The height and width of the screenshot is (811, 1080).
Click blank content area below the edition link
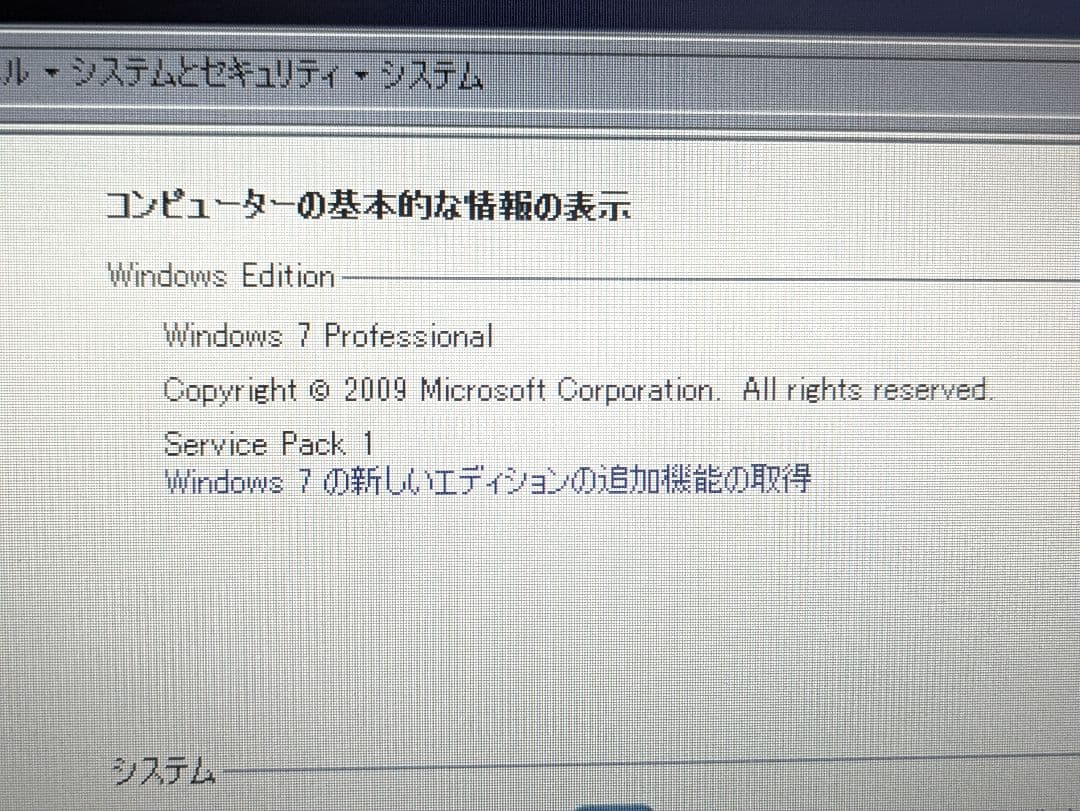click(x=537, y=620)
